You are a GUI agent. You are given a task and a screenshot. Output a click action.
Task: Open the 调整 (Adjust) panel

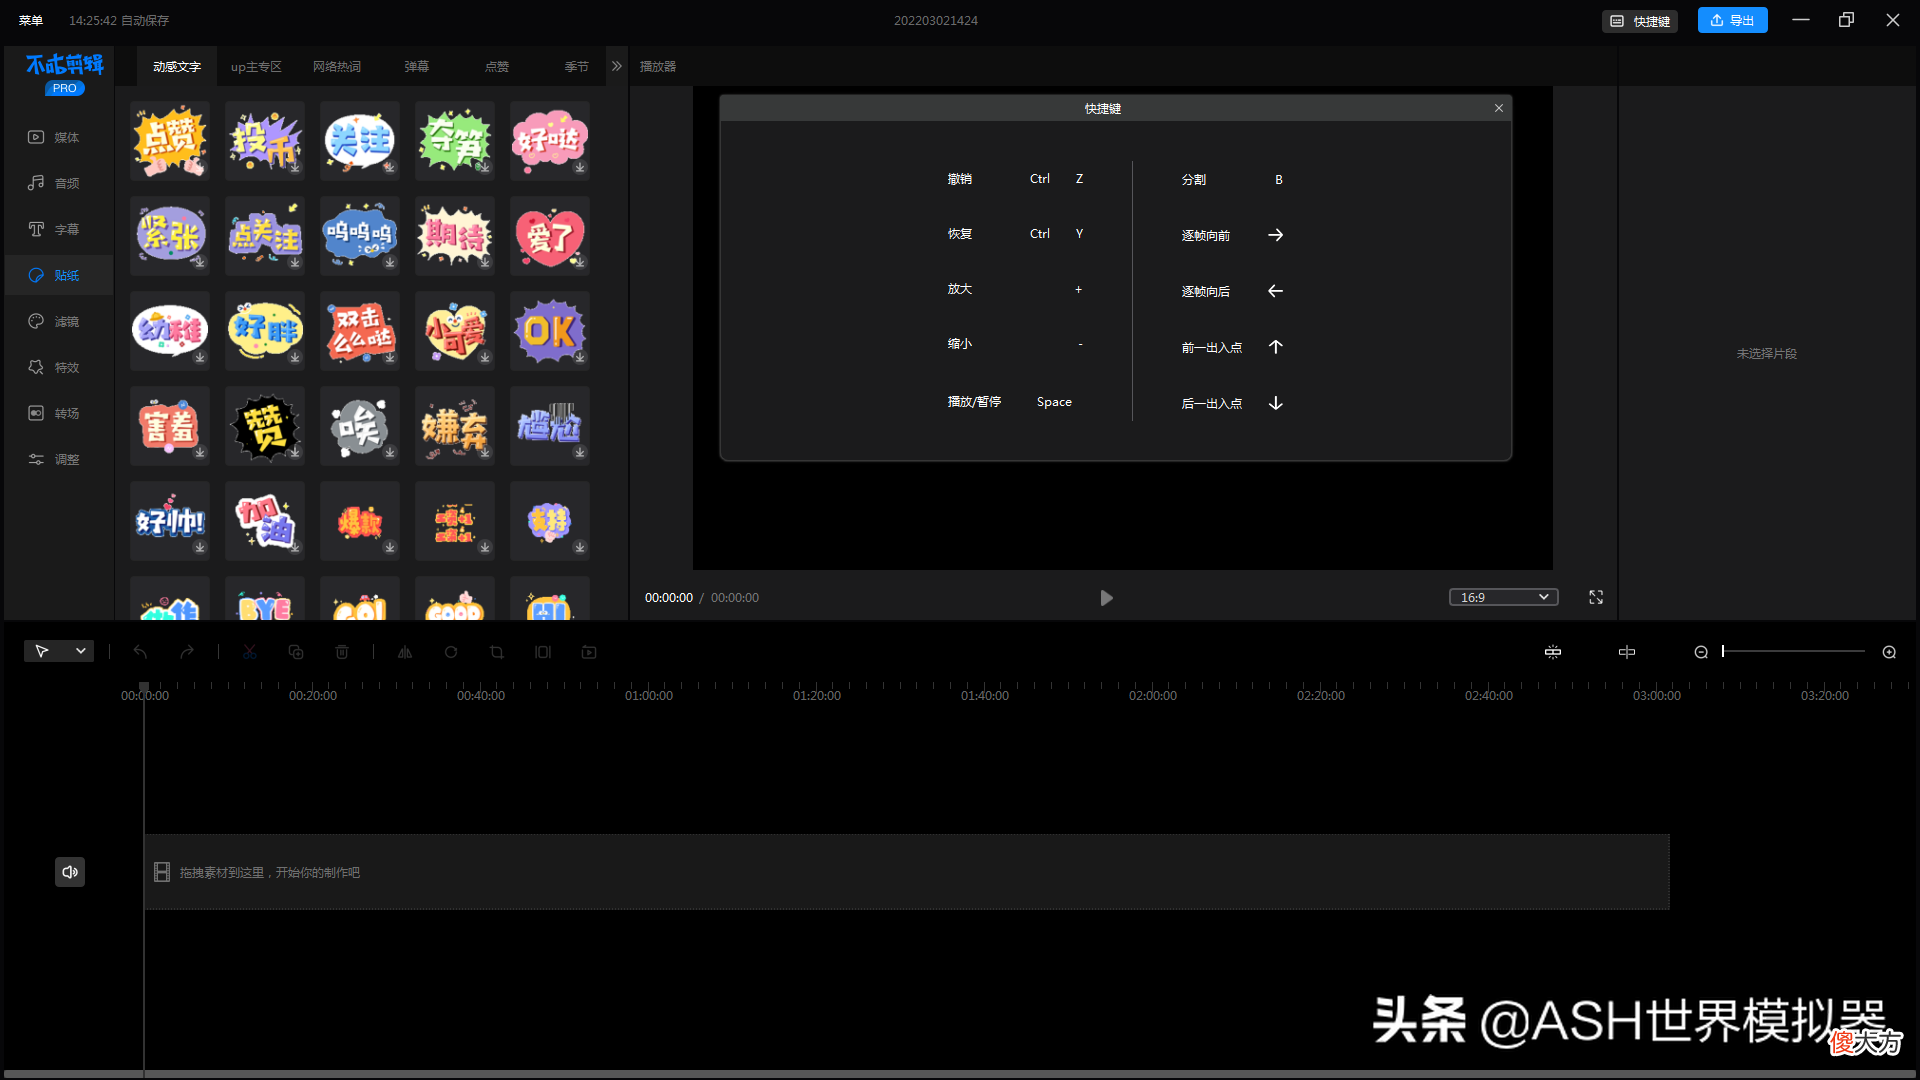coord(55,459)
